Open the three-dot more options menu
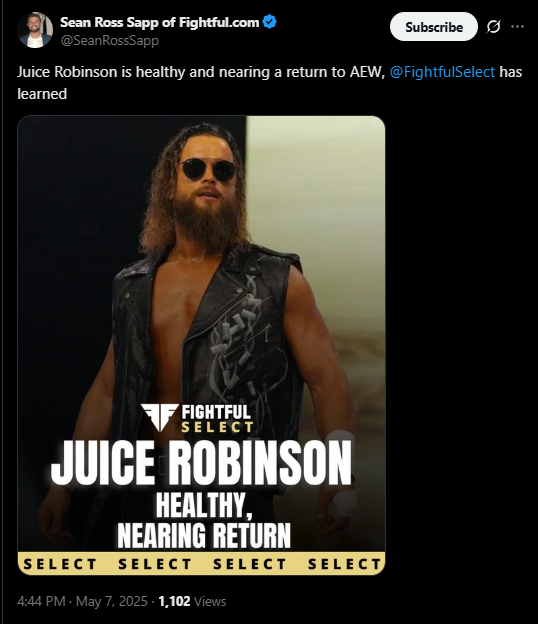Image resolution: width=538 pixels, height=624 pixels. tap(517, 27)
